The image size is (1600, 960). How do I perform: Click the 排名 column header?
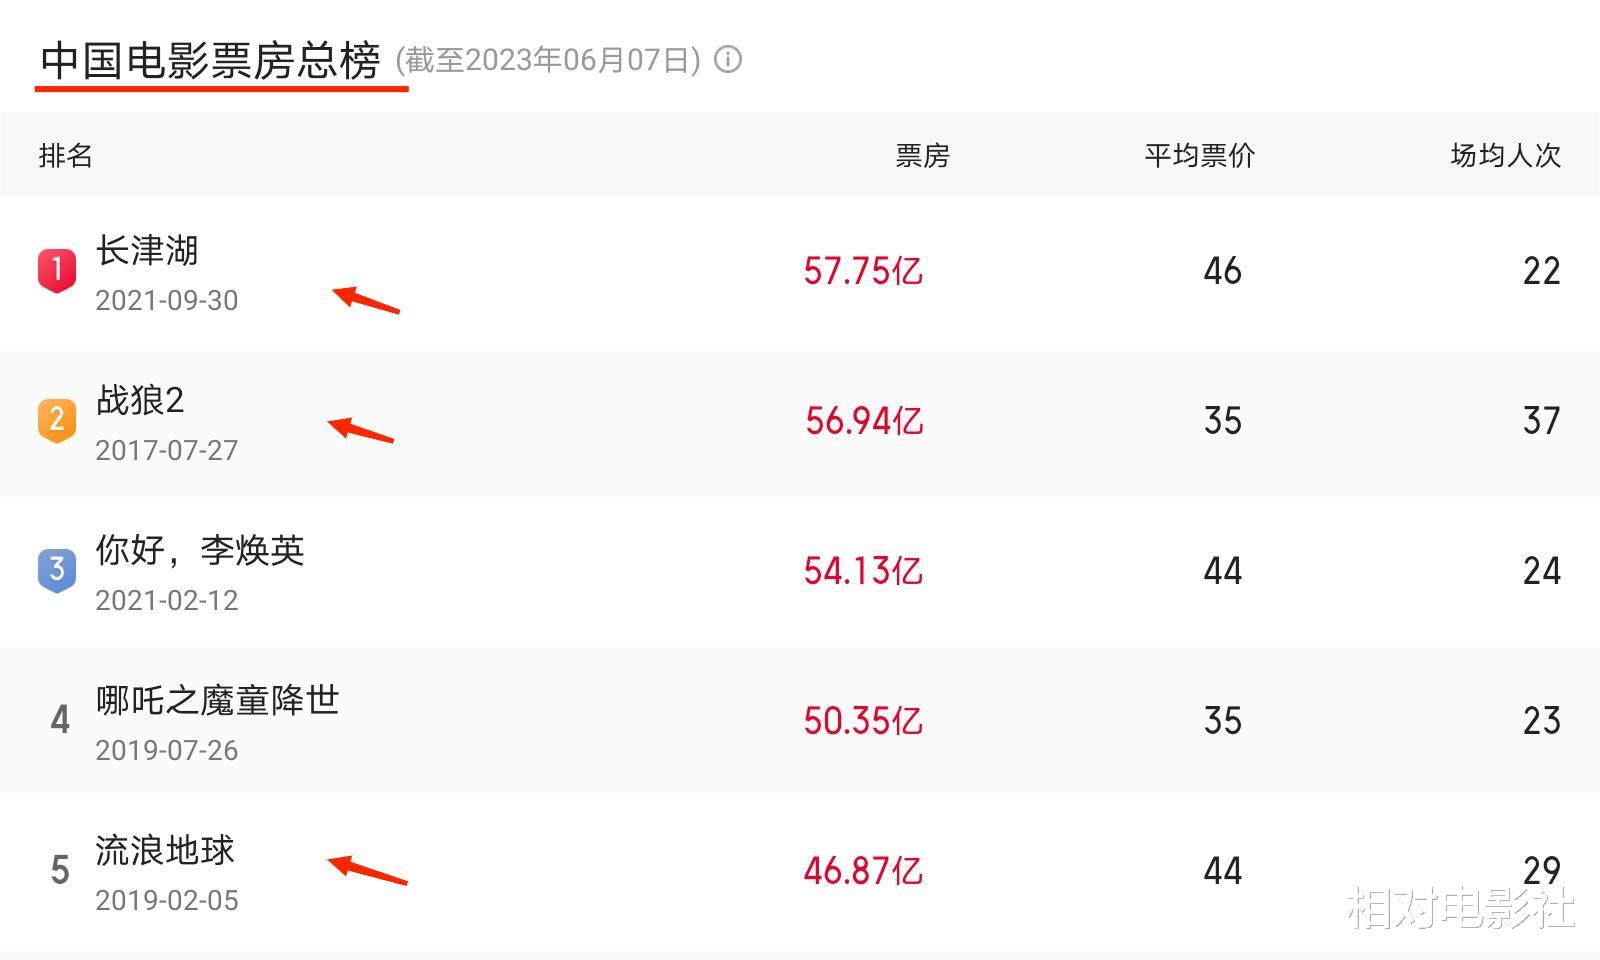click(66, 156)
